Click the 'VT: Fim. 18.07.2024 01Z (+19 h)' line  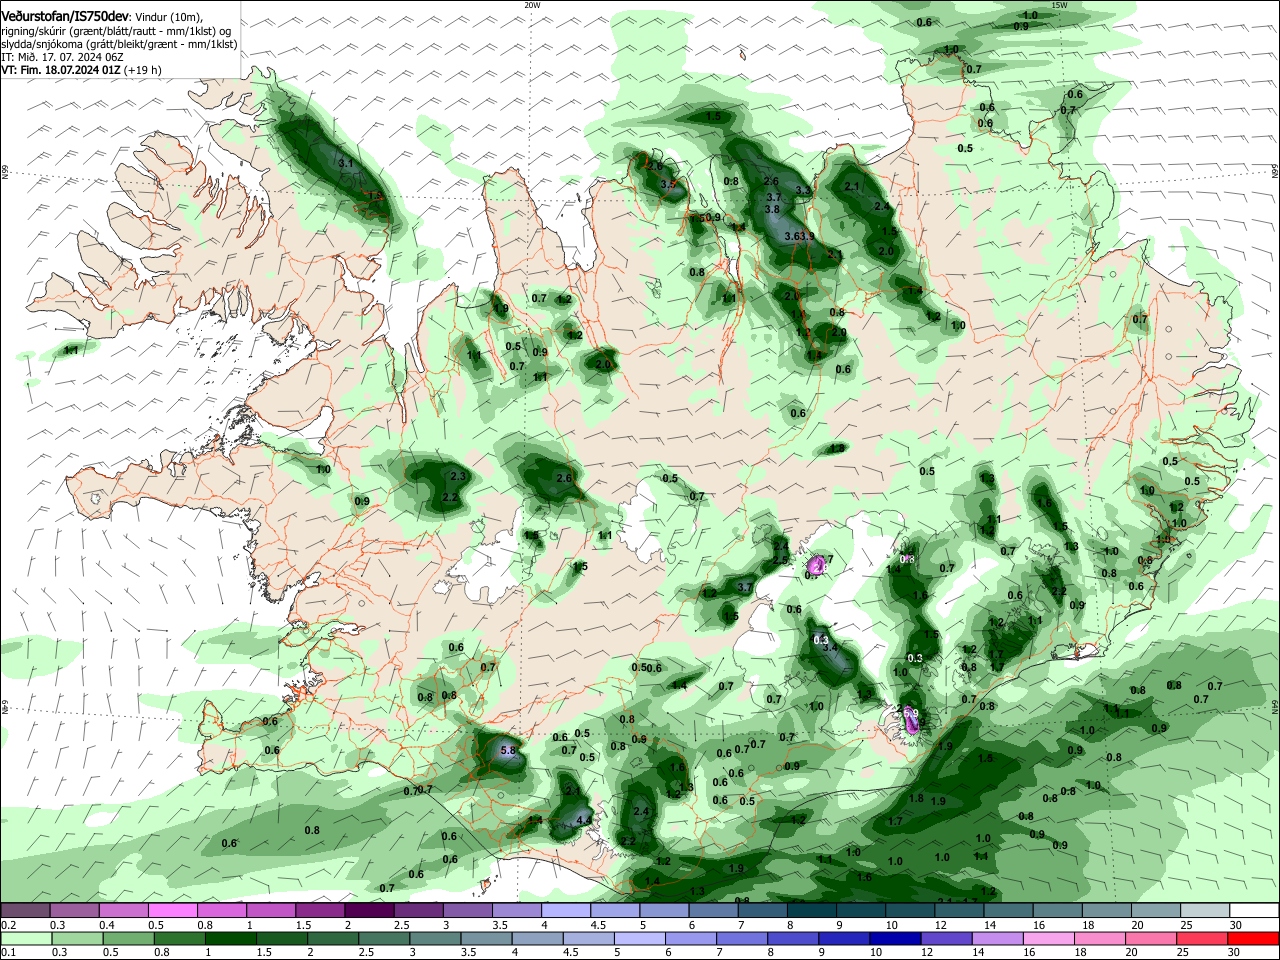(81, 70)
